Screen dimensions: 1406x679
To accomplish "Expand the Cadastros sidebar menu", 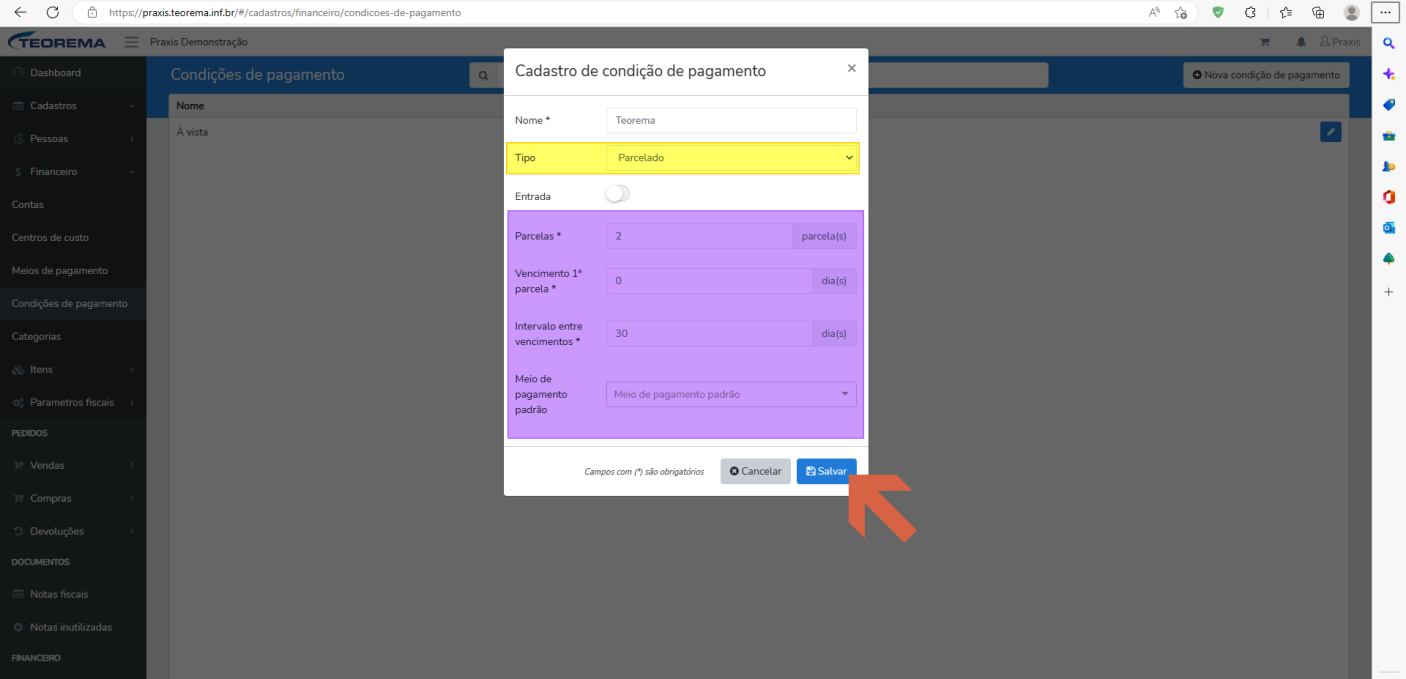I will [73, 106].
